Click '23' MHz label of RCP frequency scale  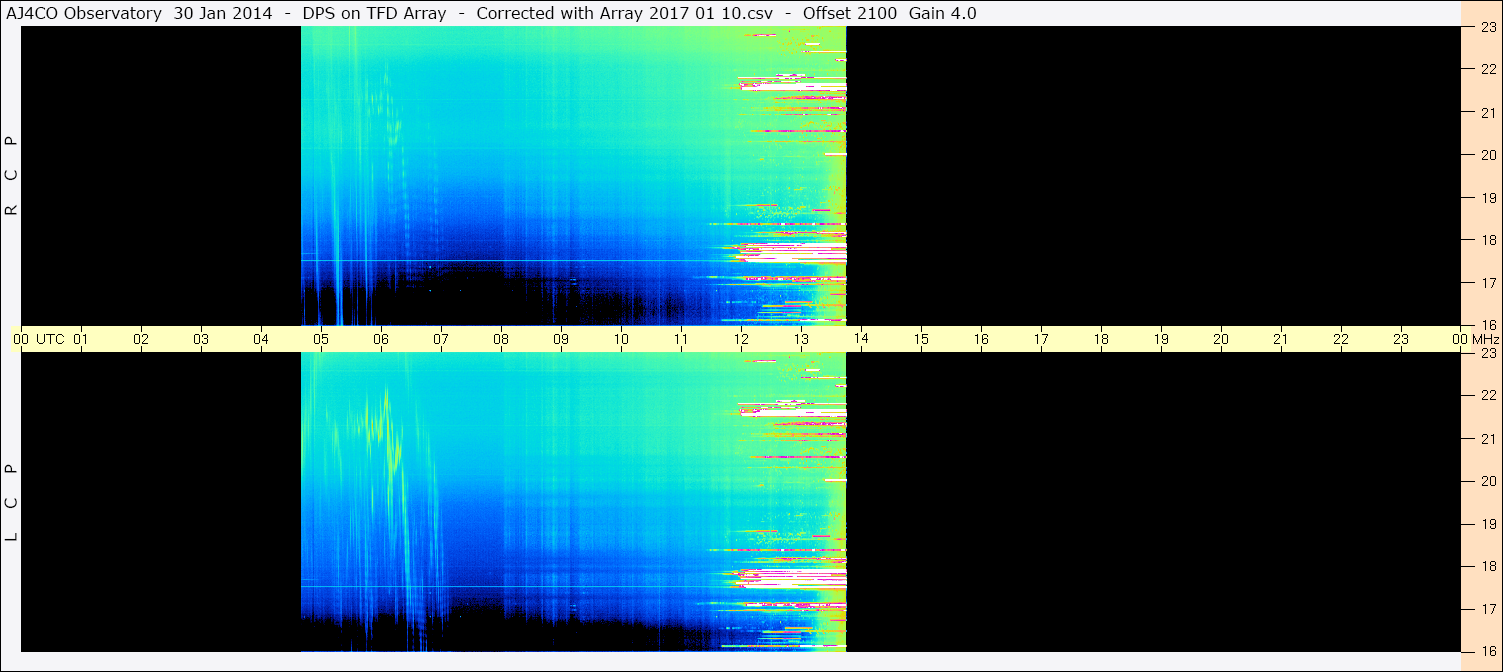(x=1487, y=28)
